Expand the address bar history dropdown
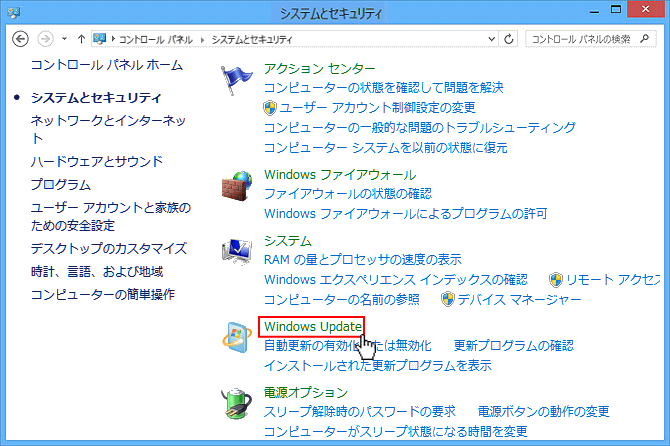This screenshot has height=446, width=670. 491,39
